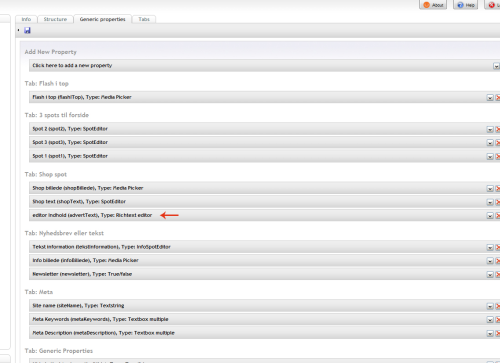500x363 pixels.
Task: Delete the Newsletter property
Action: [498, 275]
